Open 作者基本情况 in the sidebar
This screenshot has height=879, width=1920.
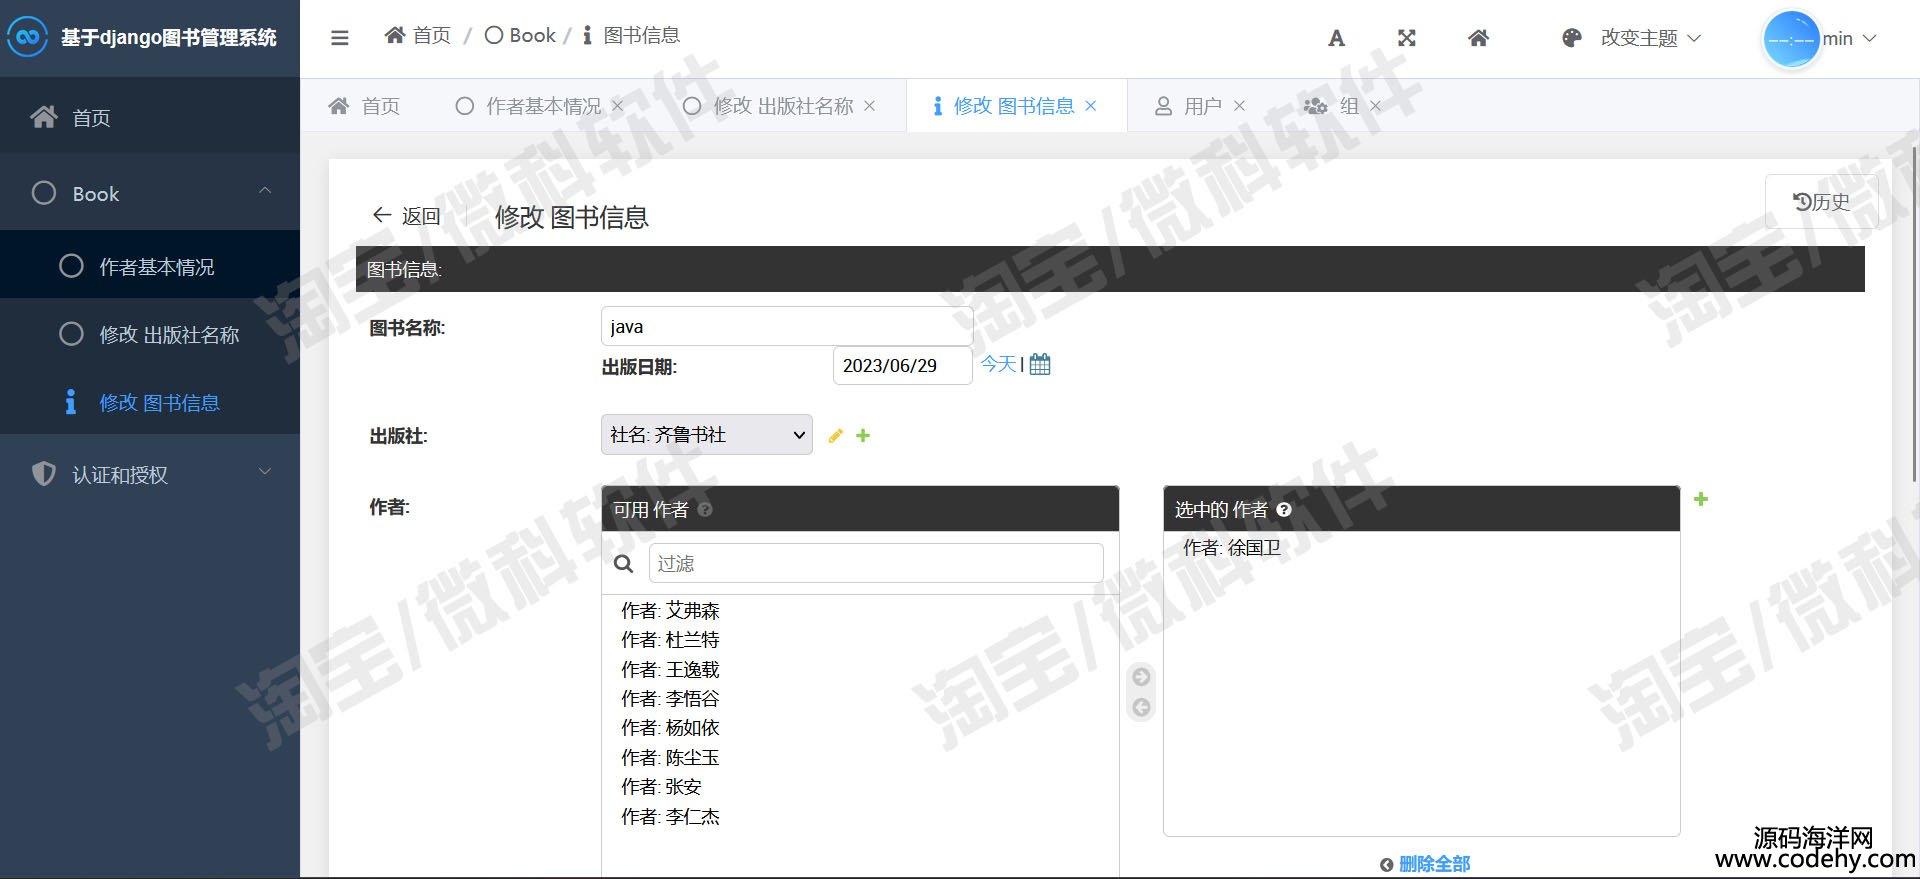click(150, 266)
